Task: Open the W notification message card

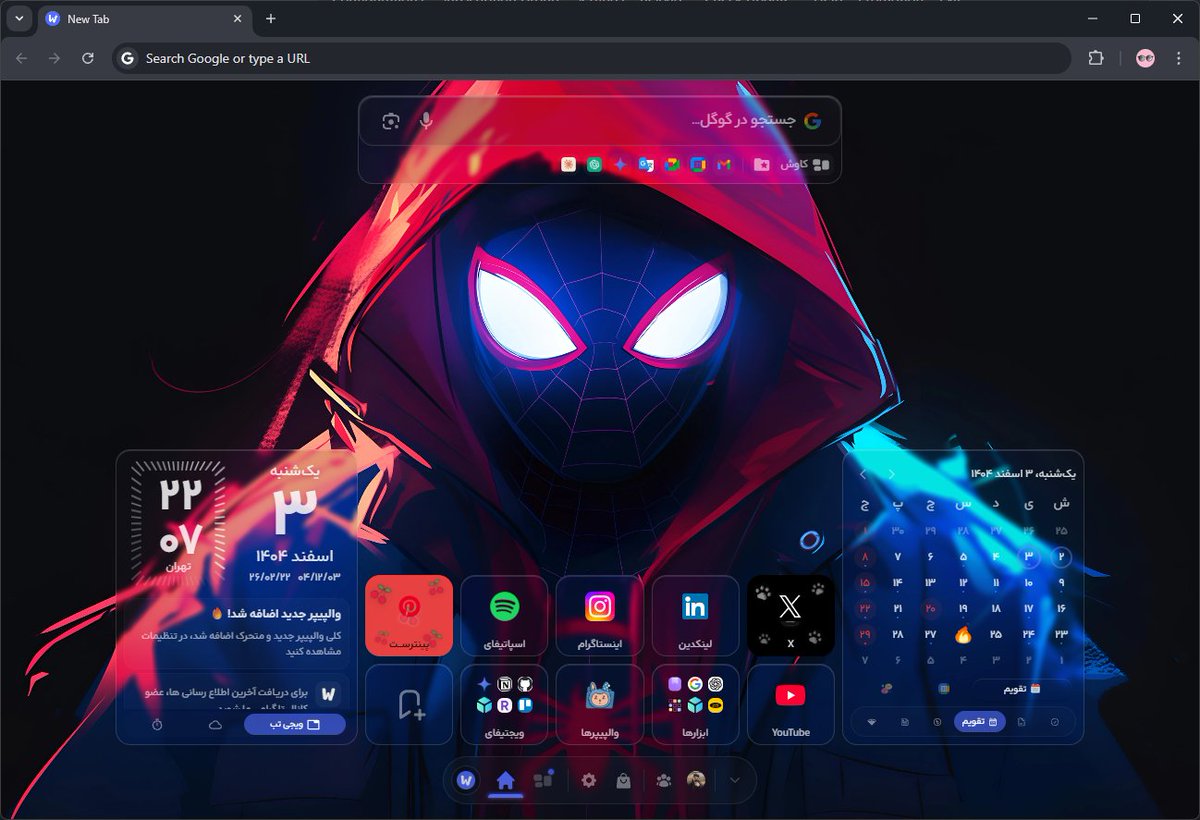Action: (x=236, y=691)
